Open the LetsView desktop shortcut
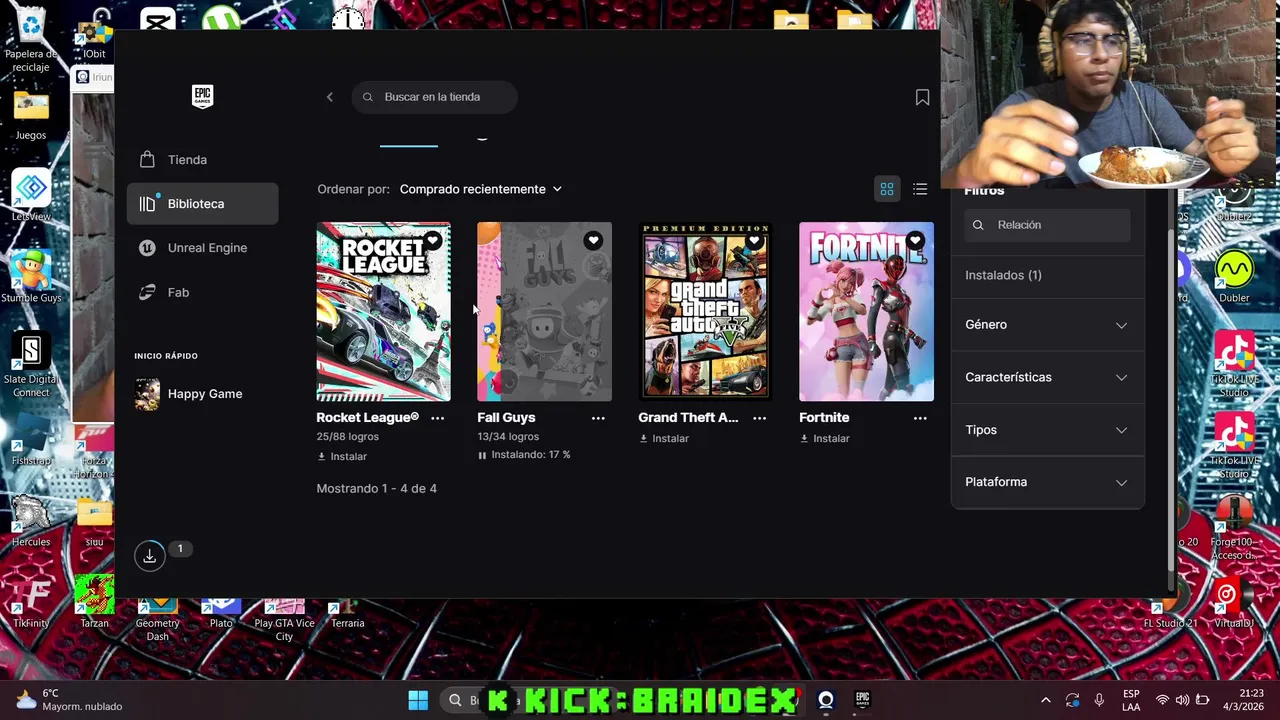Viewport: 1280px width, 720px height. [31, 195]
